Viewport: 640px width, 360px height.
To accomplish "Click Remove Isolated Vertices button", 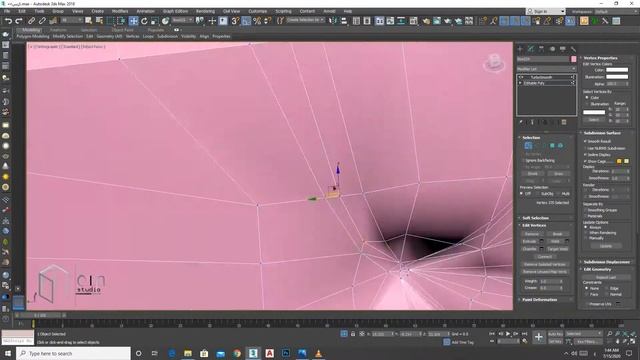I will (x=544, y=264).
